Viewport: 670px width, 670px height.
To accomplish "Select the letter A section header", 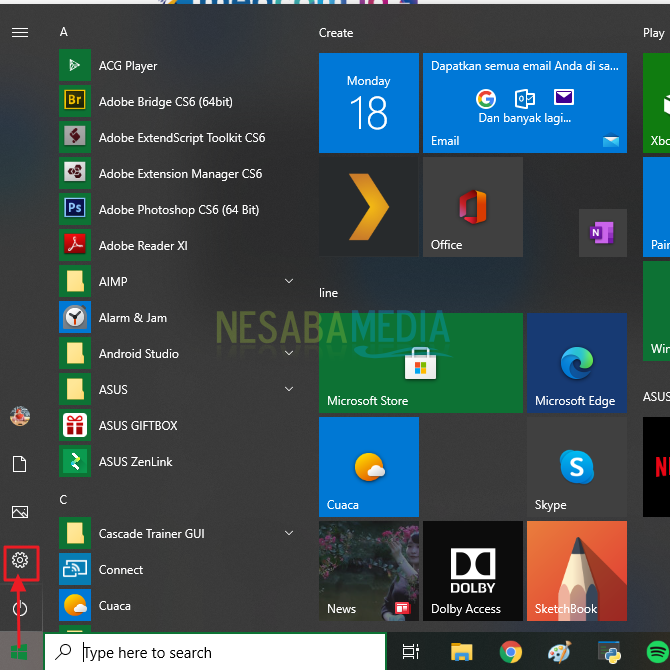I will [x=64, y=32].
